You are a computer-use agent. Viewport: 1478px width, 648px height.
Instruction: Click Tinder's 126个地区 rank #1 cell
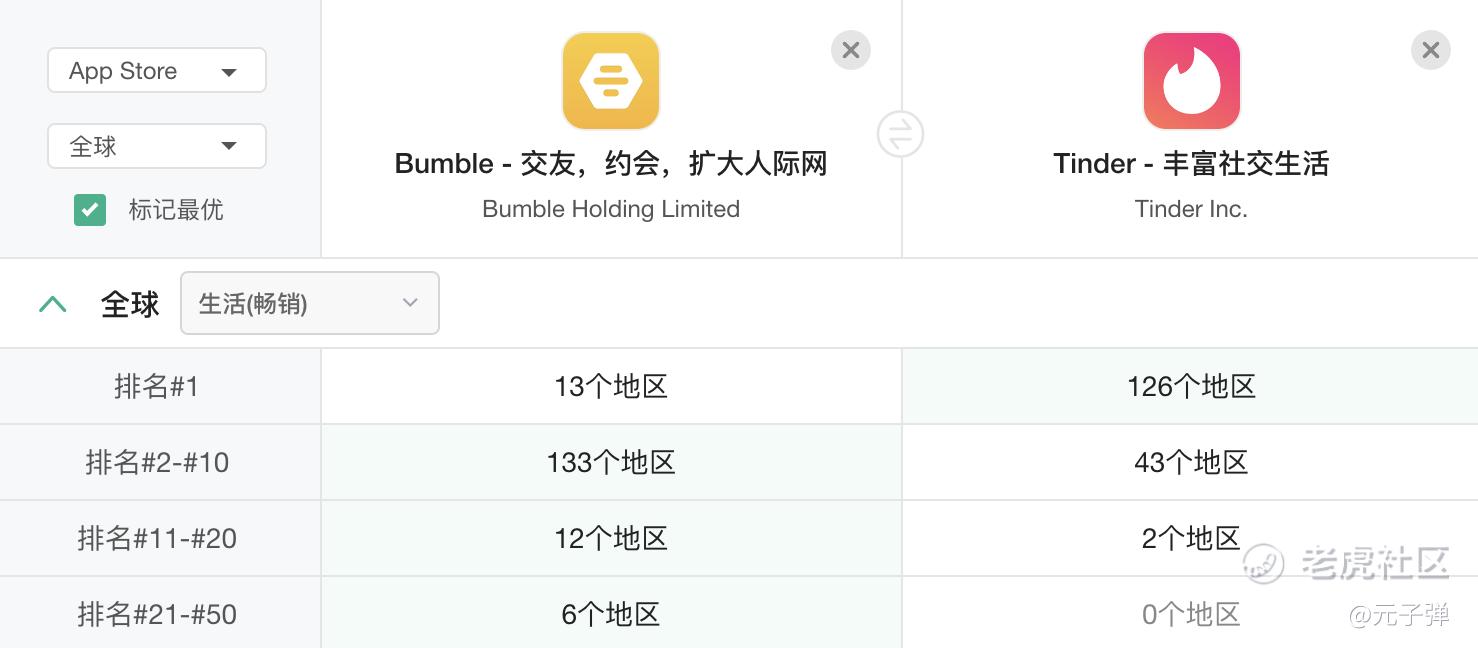click(x=1190, y=386)
